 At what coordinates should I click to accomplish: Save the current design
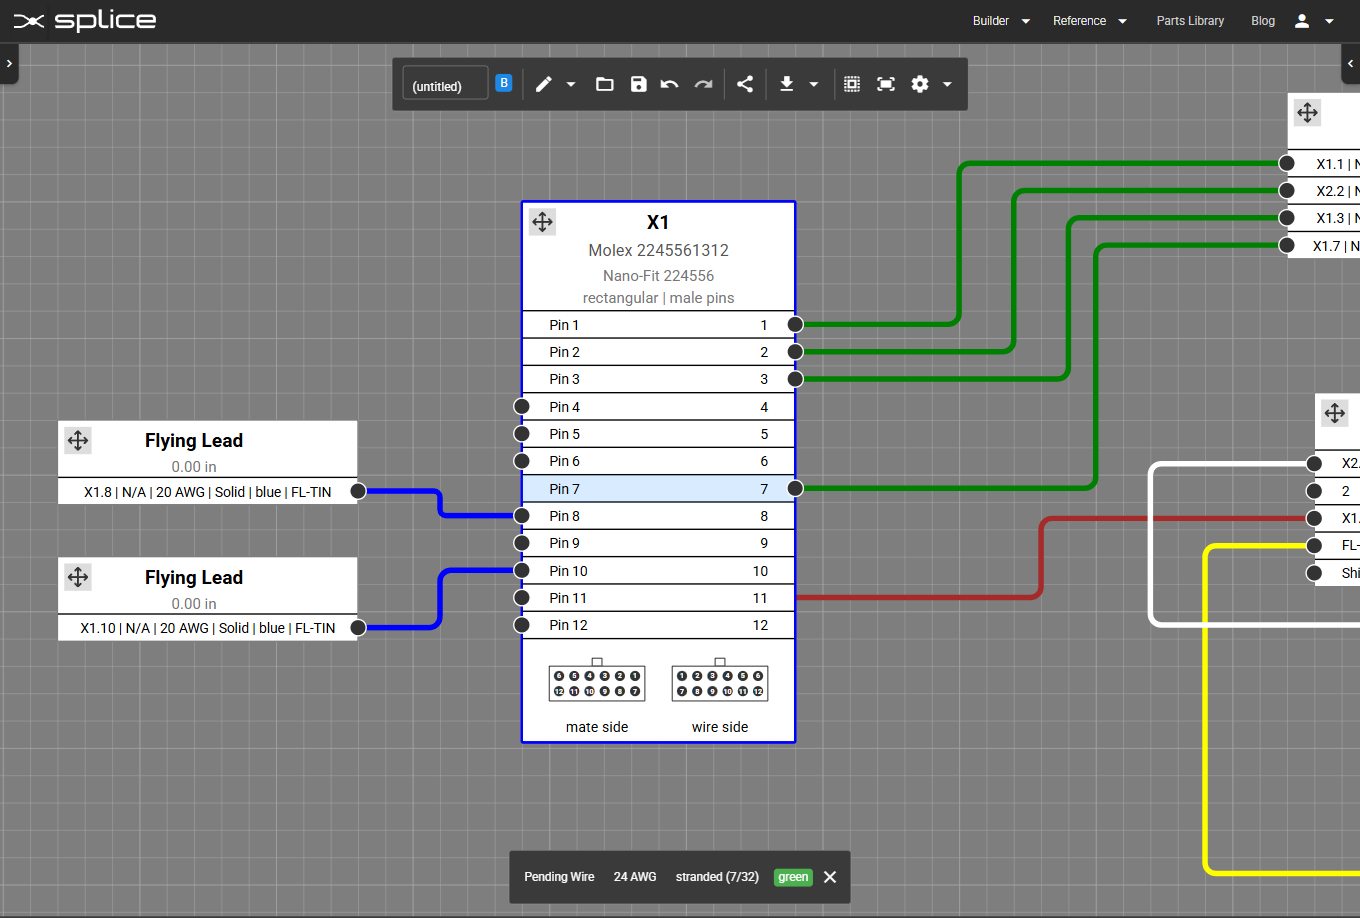tap(638, 84)
